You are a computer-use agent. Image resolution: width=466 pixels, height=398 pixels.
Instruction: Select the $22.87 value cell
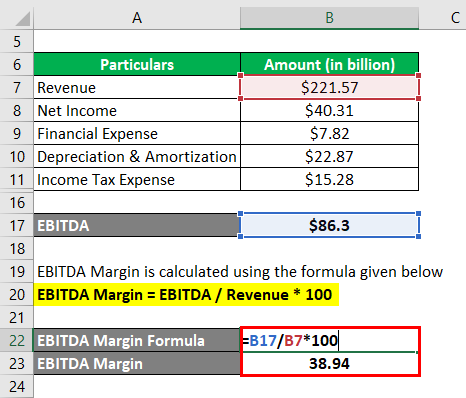(329, 156)
